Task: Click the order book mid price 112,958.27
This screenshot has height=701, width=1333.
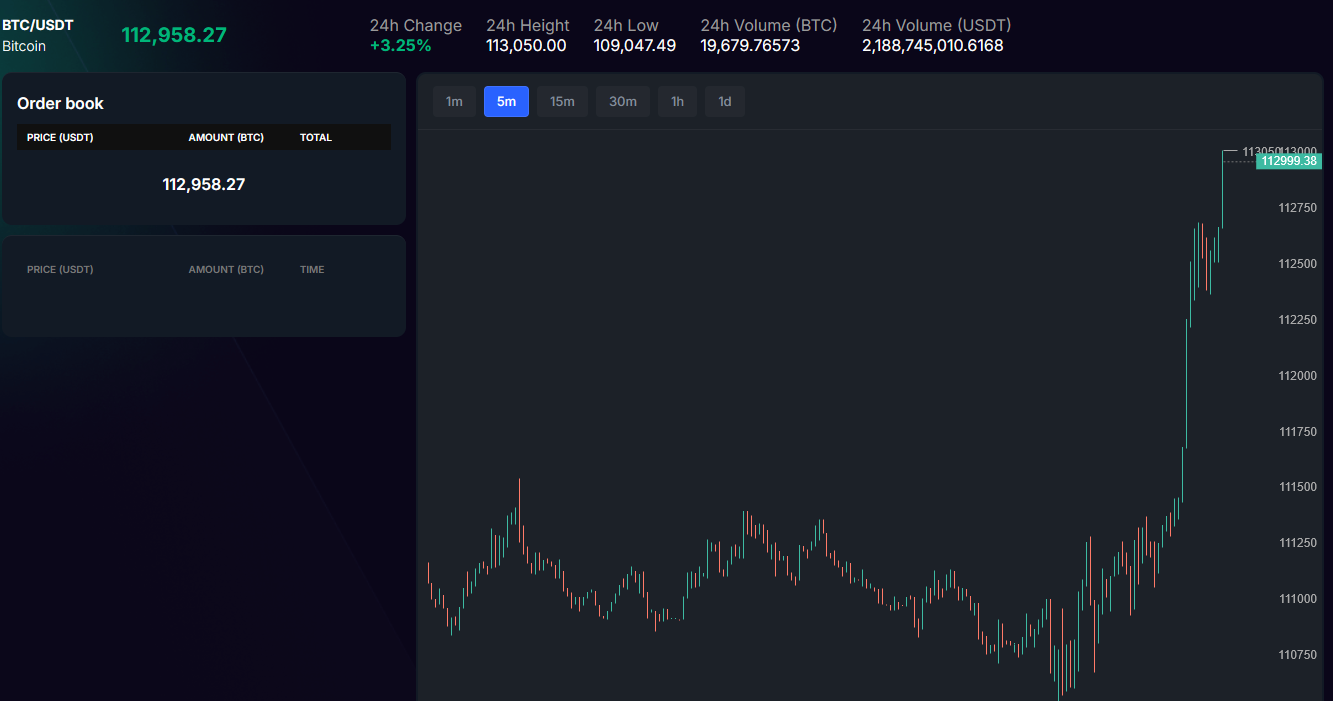Action: point(204,184)
